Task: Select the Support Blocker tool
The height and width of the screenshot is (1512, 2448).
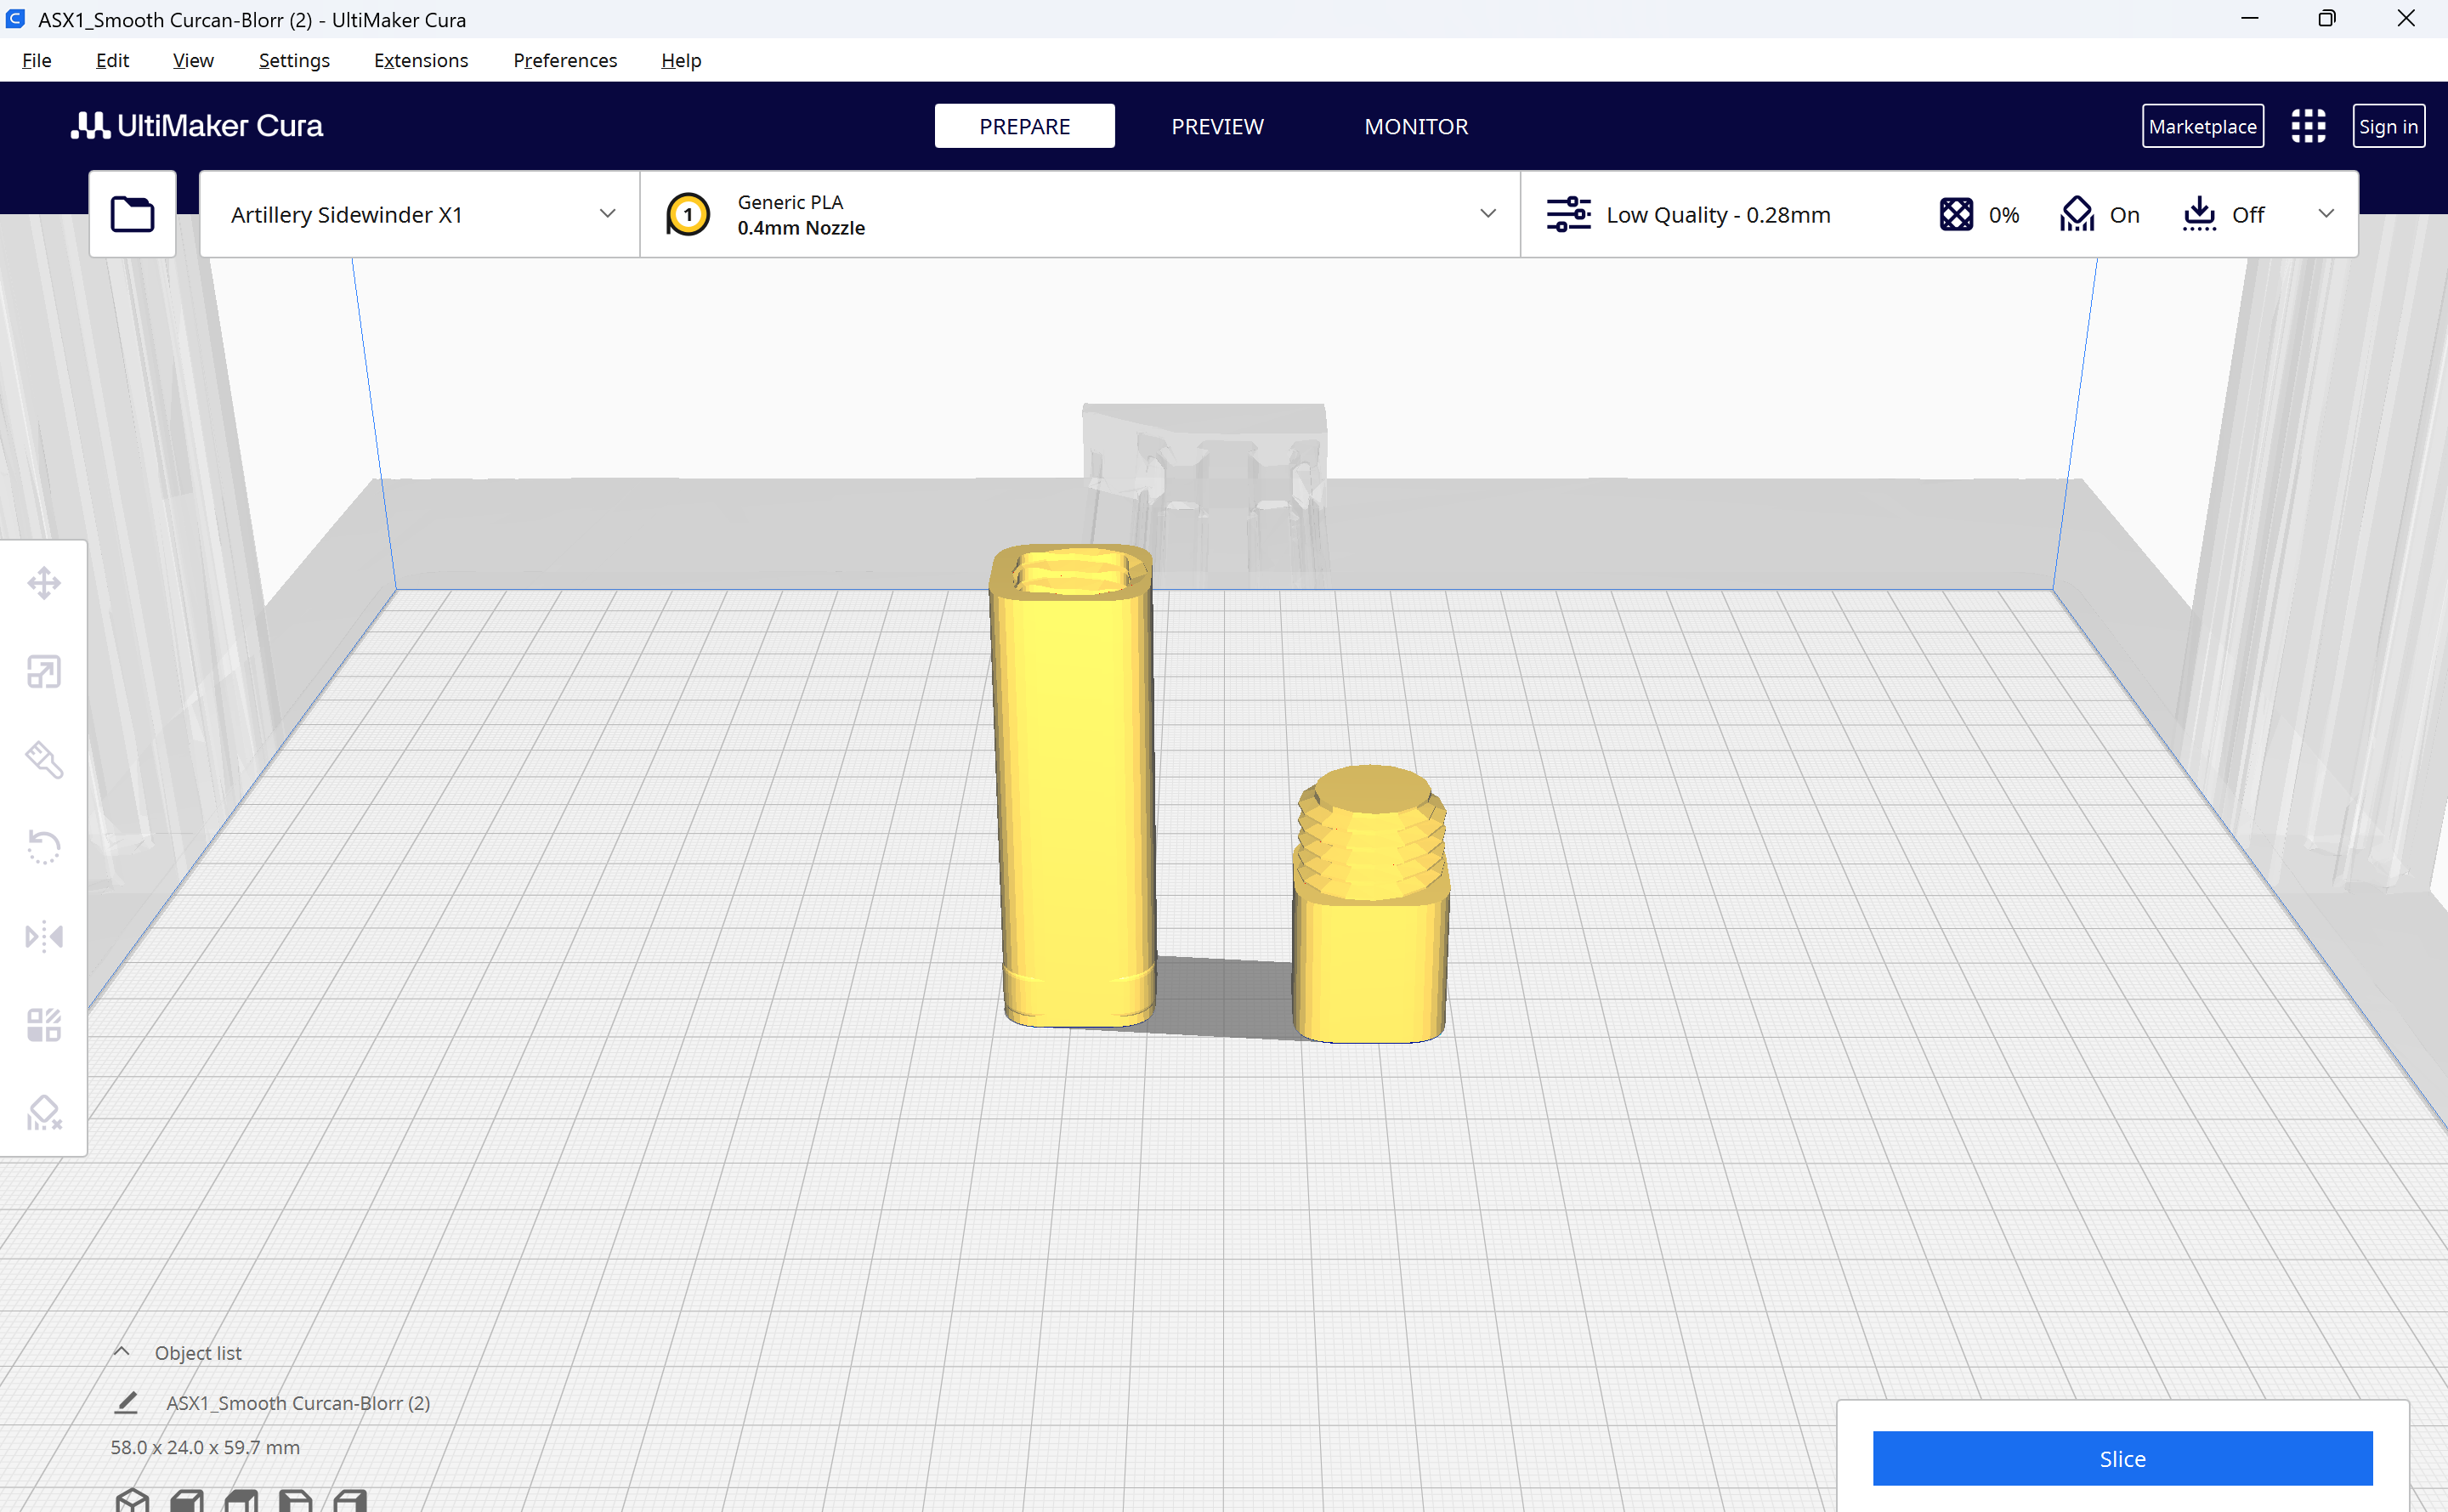Action: click(44, 1113)
